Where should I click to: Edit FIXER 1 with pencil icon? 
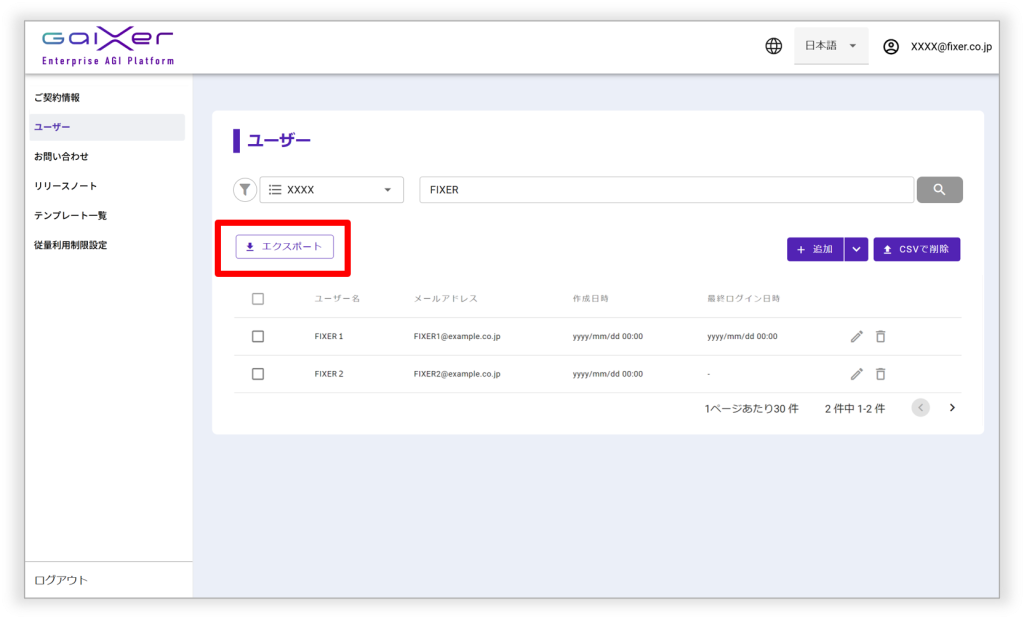pyautogui.click(x=856, y=337)
